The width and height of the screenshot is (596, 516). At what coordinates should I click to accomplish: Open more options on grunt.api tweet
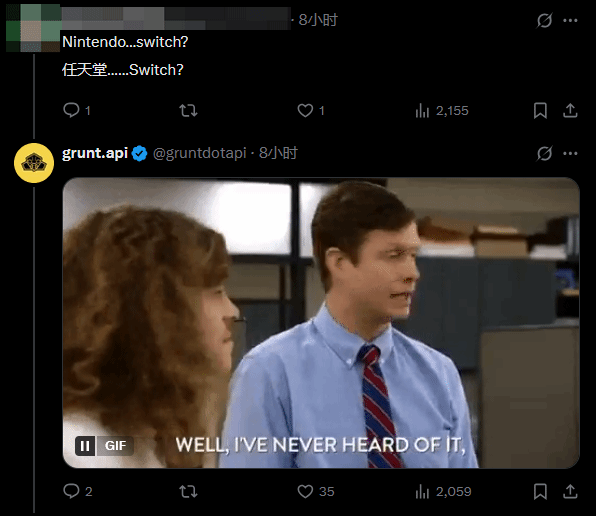click(570, 154)
